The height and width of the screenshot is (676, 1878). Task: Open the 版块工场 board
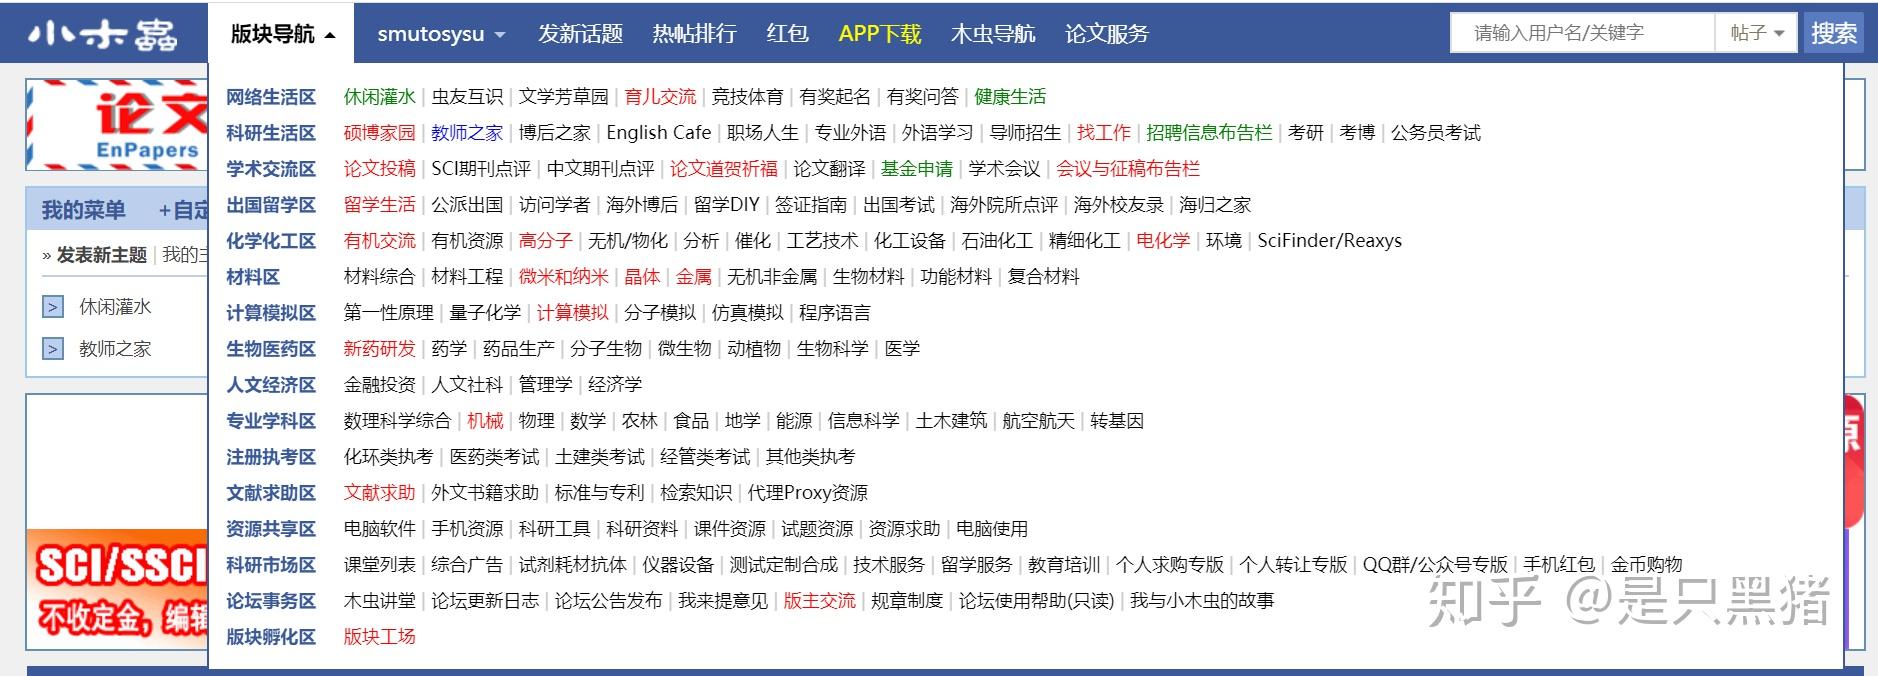pos(379,637)
